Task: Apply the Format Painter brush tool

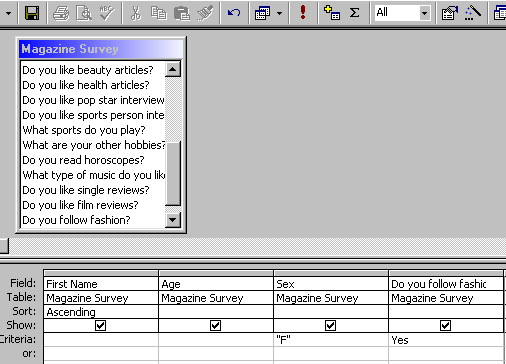Action: point(205,13)
